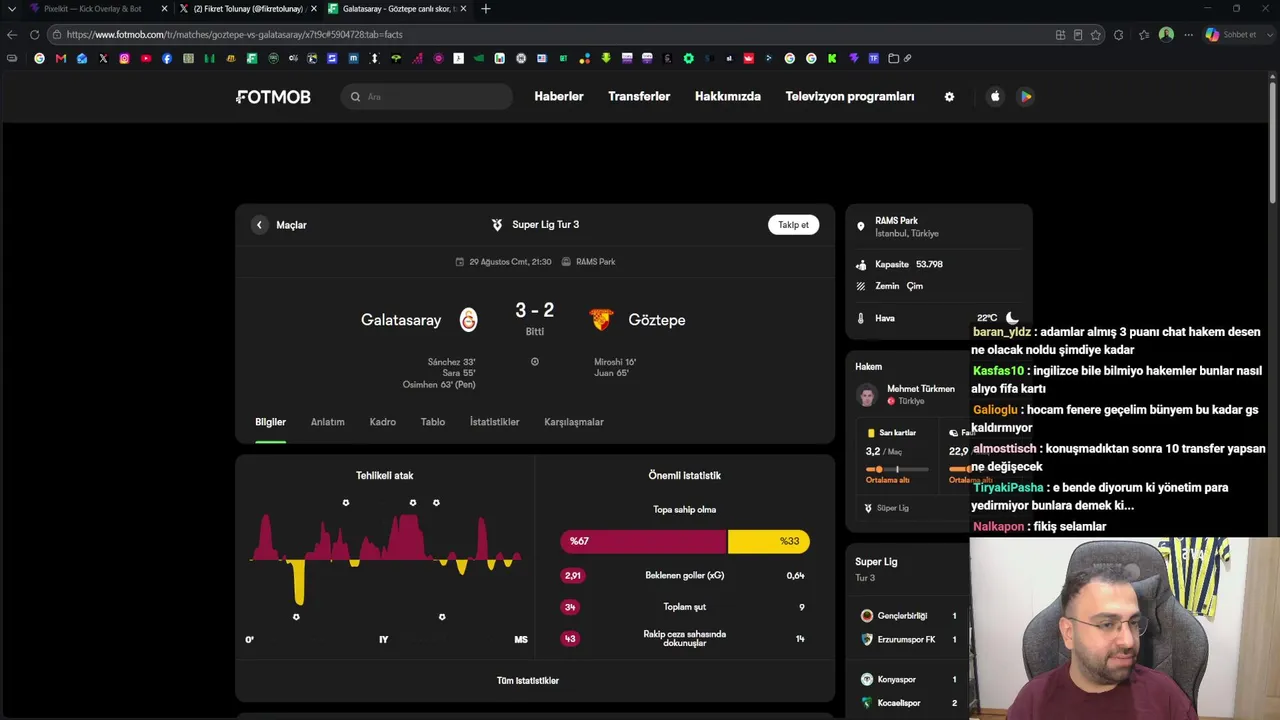Open browser profile avatar

[1166, 35]
